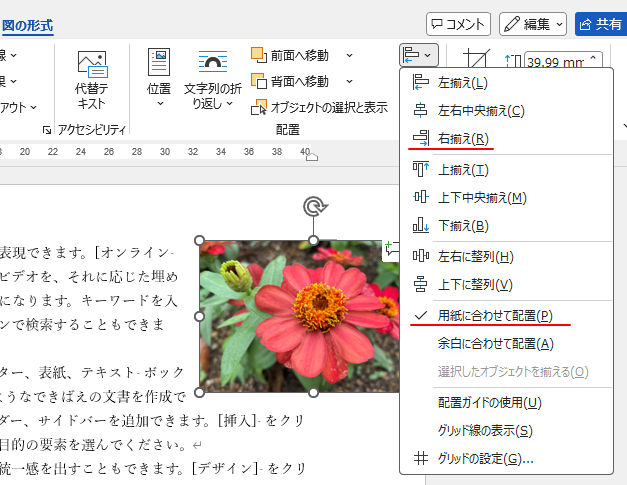Toggle 用紙に合わせて配置(P) checked option
The image size is (627, 485).
coord(506,316)
